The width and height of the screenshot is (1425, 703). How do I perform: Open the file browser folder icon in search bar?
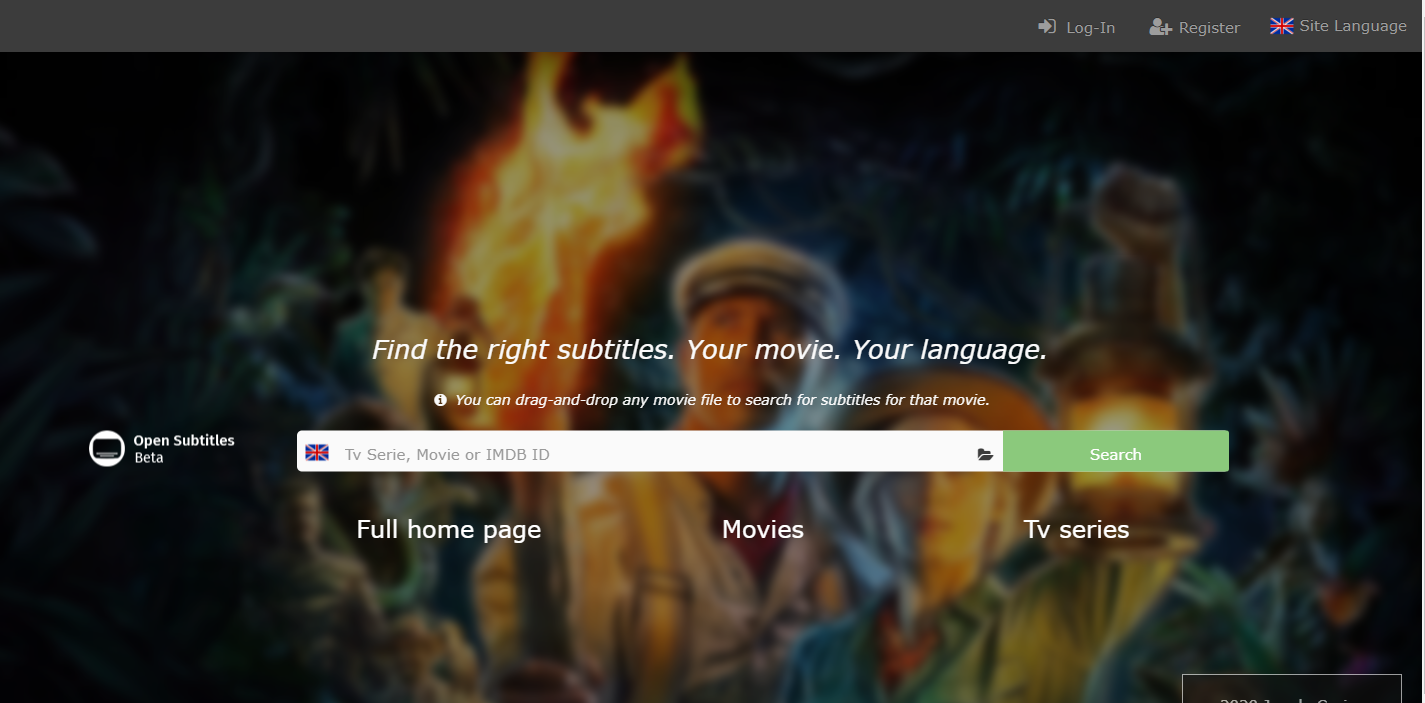[x=985, y=452]
